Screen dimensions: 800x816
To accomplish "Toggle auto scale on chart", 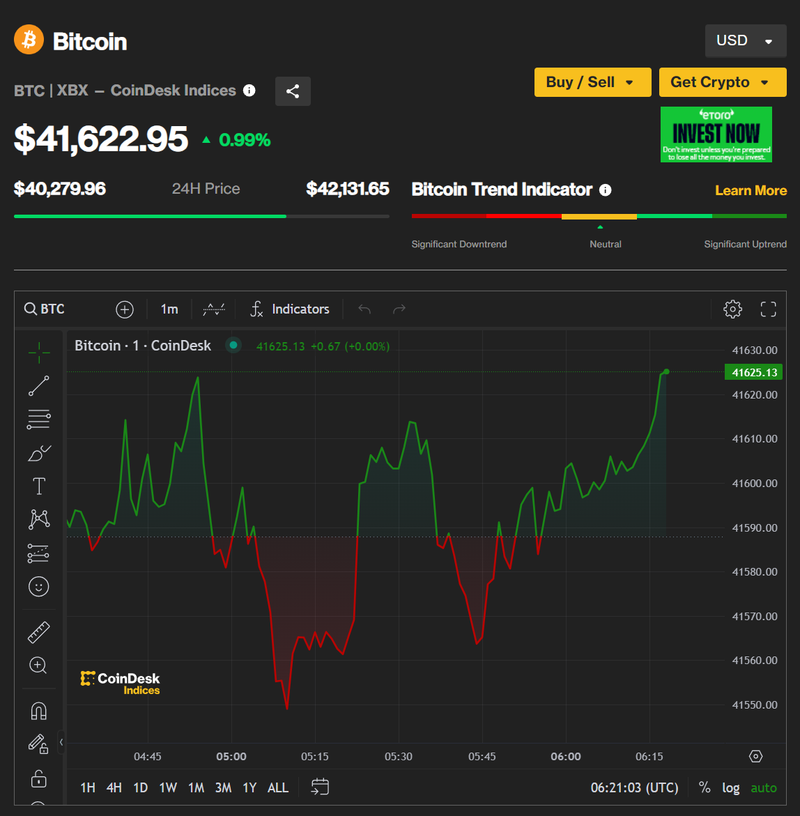I will [763, 788].
